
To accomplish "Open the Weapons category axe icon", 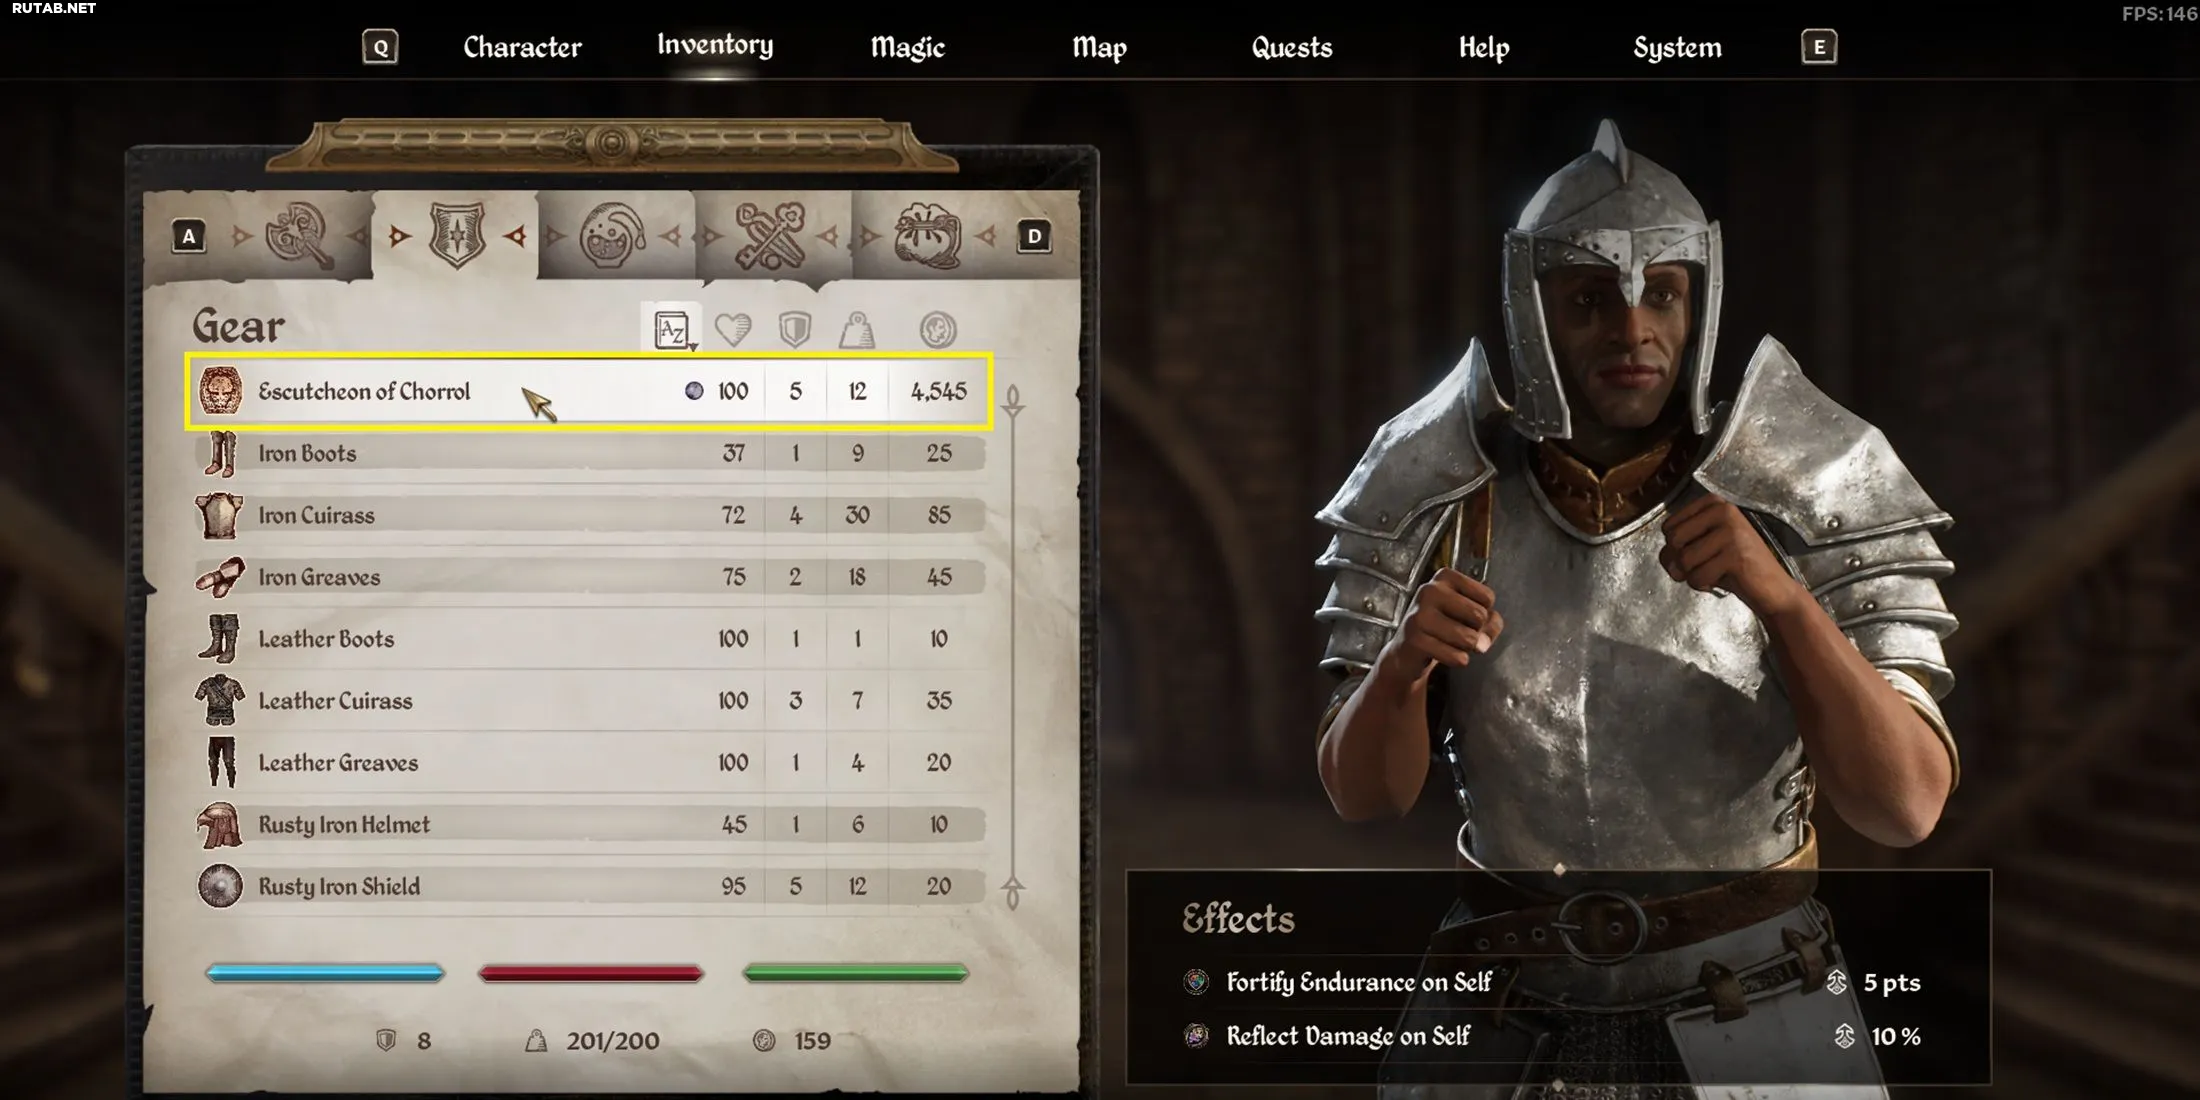I will 299,237.
